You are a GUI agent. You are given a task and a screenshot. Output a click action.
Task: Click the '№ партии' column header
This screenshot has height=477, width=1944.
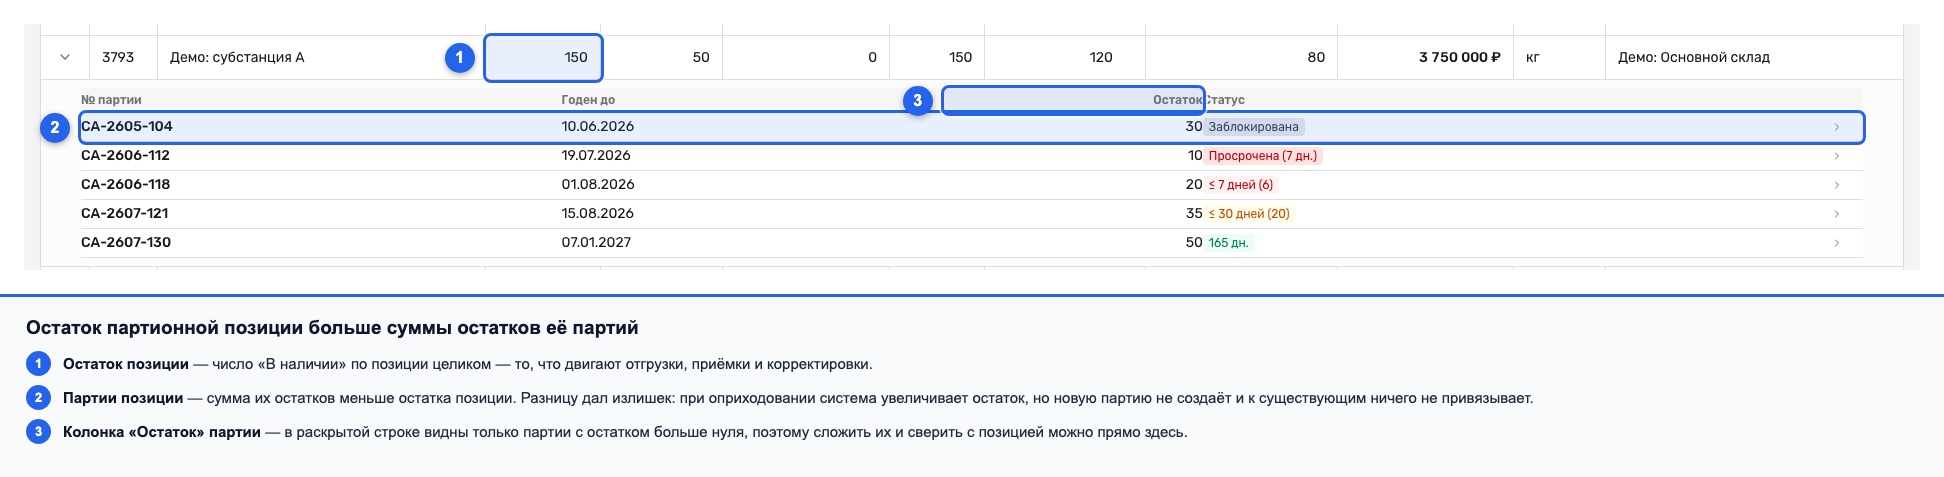coord(111,100)
